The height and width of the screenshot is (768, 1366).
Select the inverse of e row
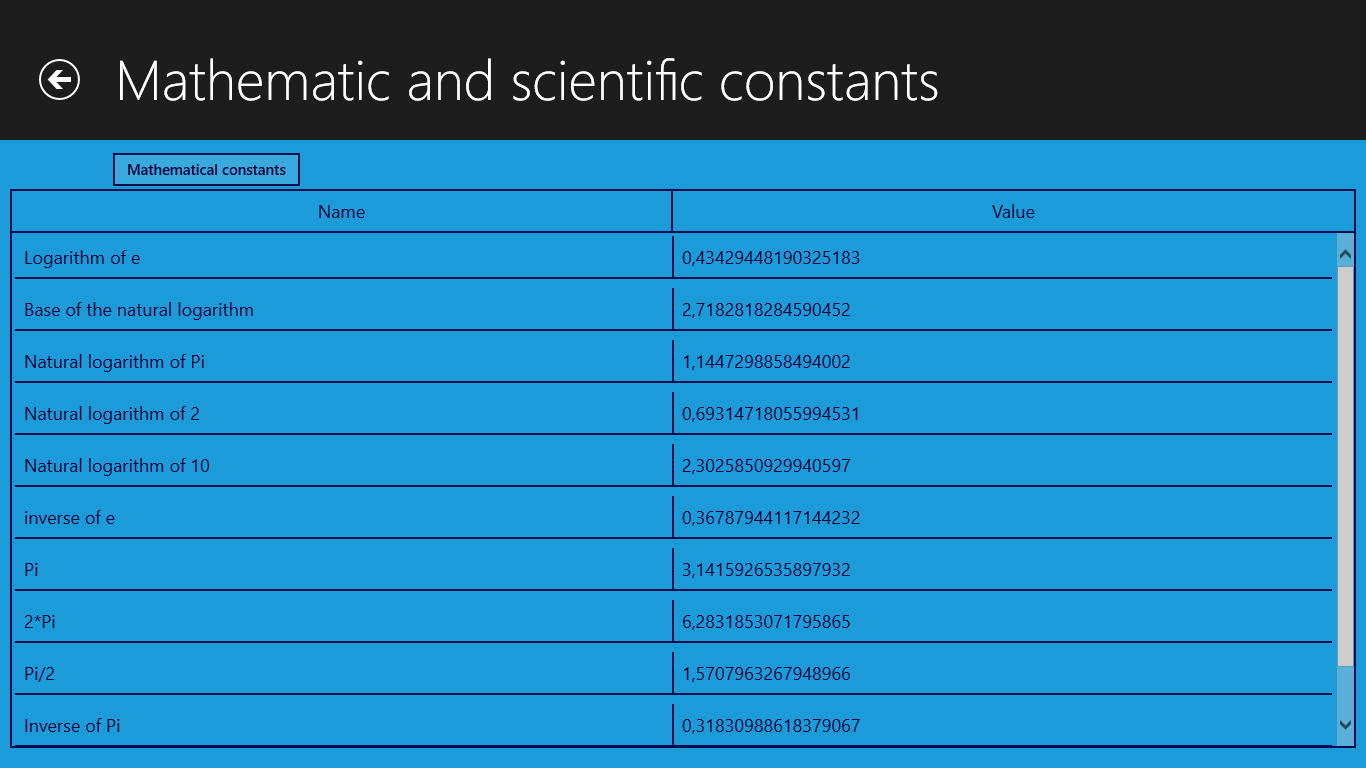click(x=672, y=518)
